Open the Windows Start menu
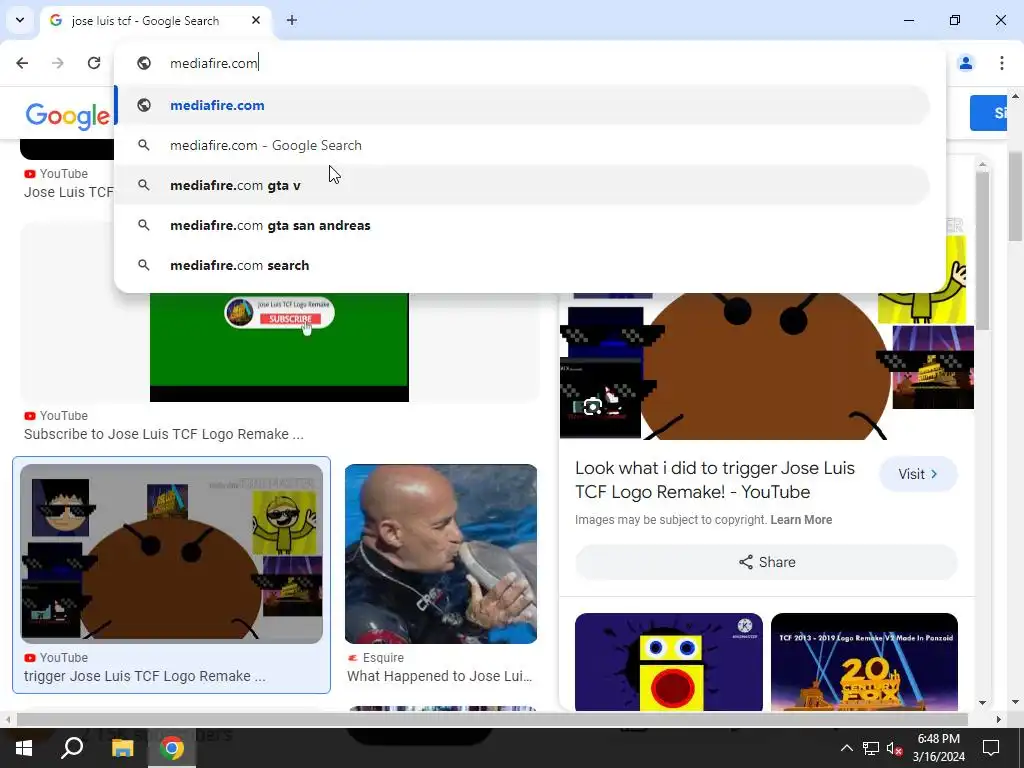The image size is (1024, 768). [24, 748]
